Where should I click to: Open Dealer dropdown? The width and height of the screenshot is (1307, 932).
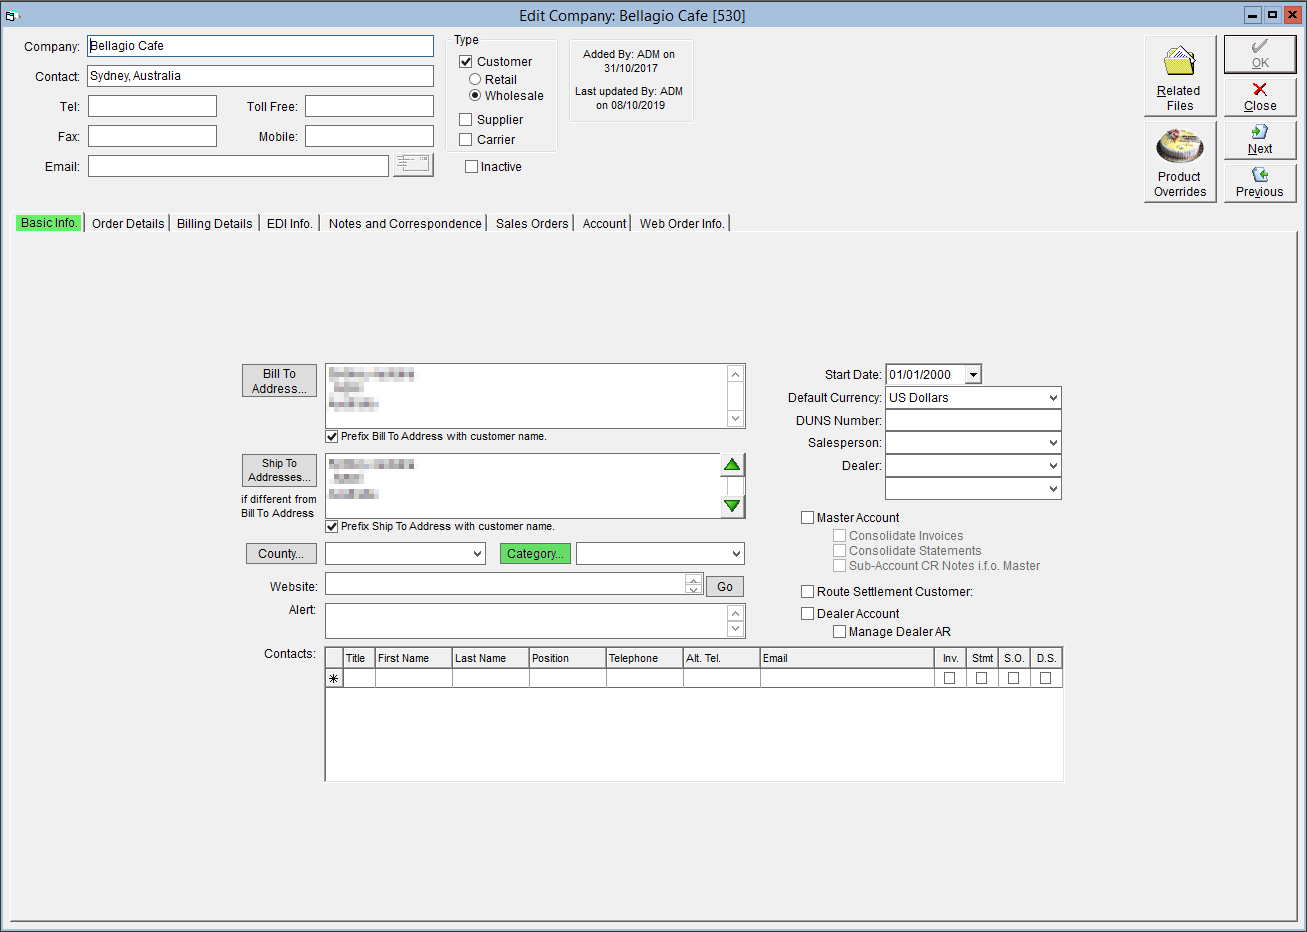[1053, 466]
